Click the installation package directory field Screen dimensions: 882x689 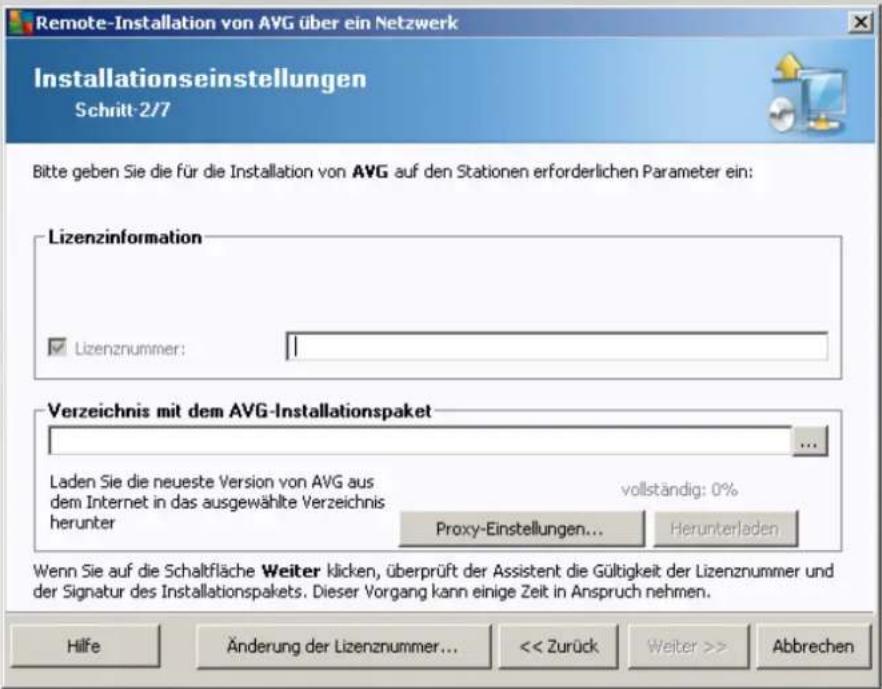[x=420, y=440]
